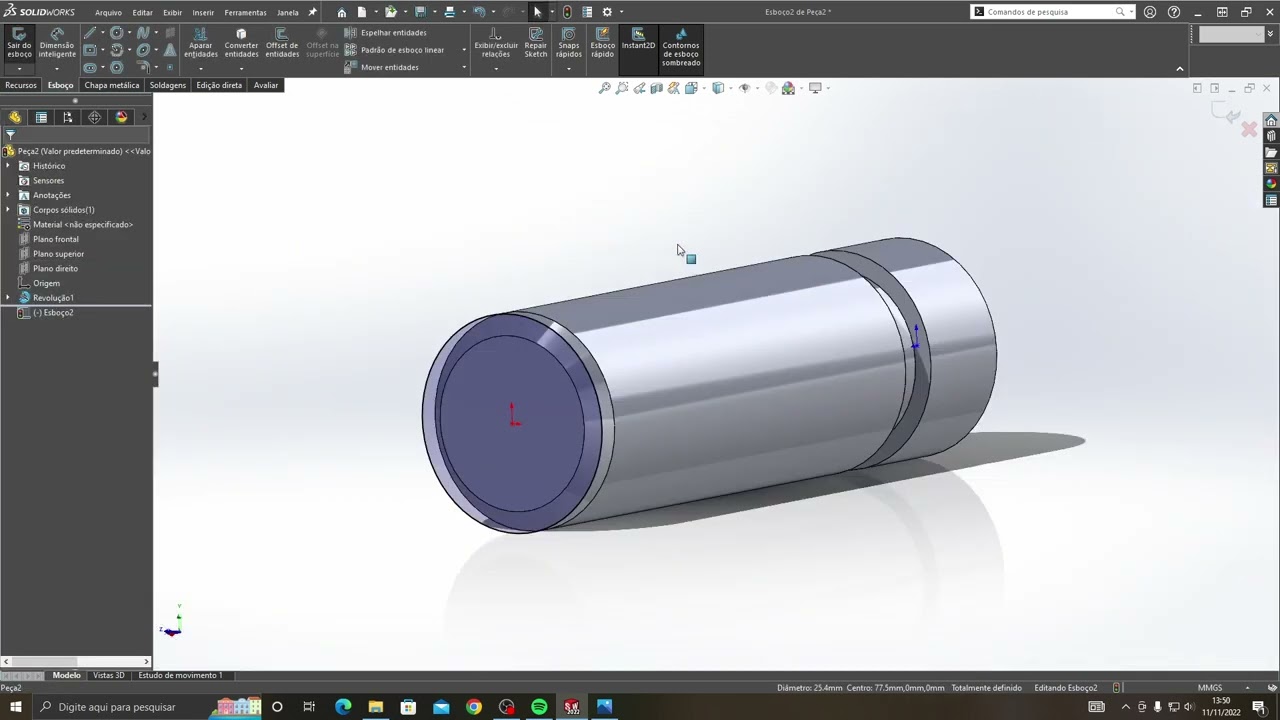Viewport: 1280px width, 720px height.
Task: Select the Straight Slot sketch tool
Action: (90, 68)
